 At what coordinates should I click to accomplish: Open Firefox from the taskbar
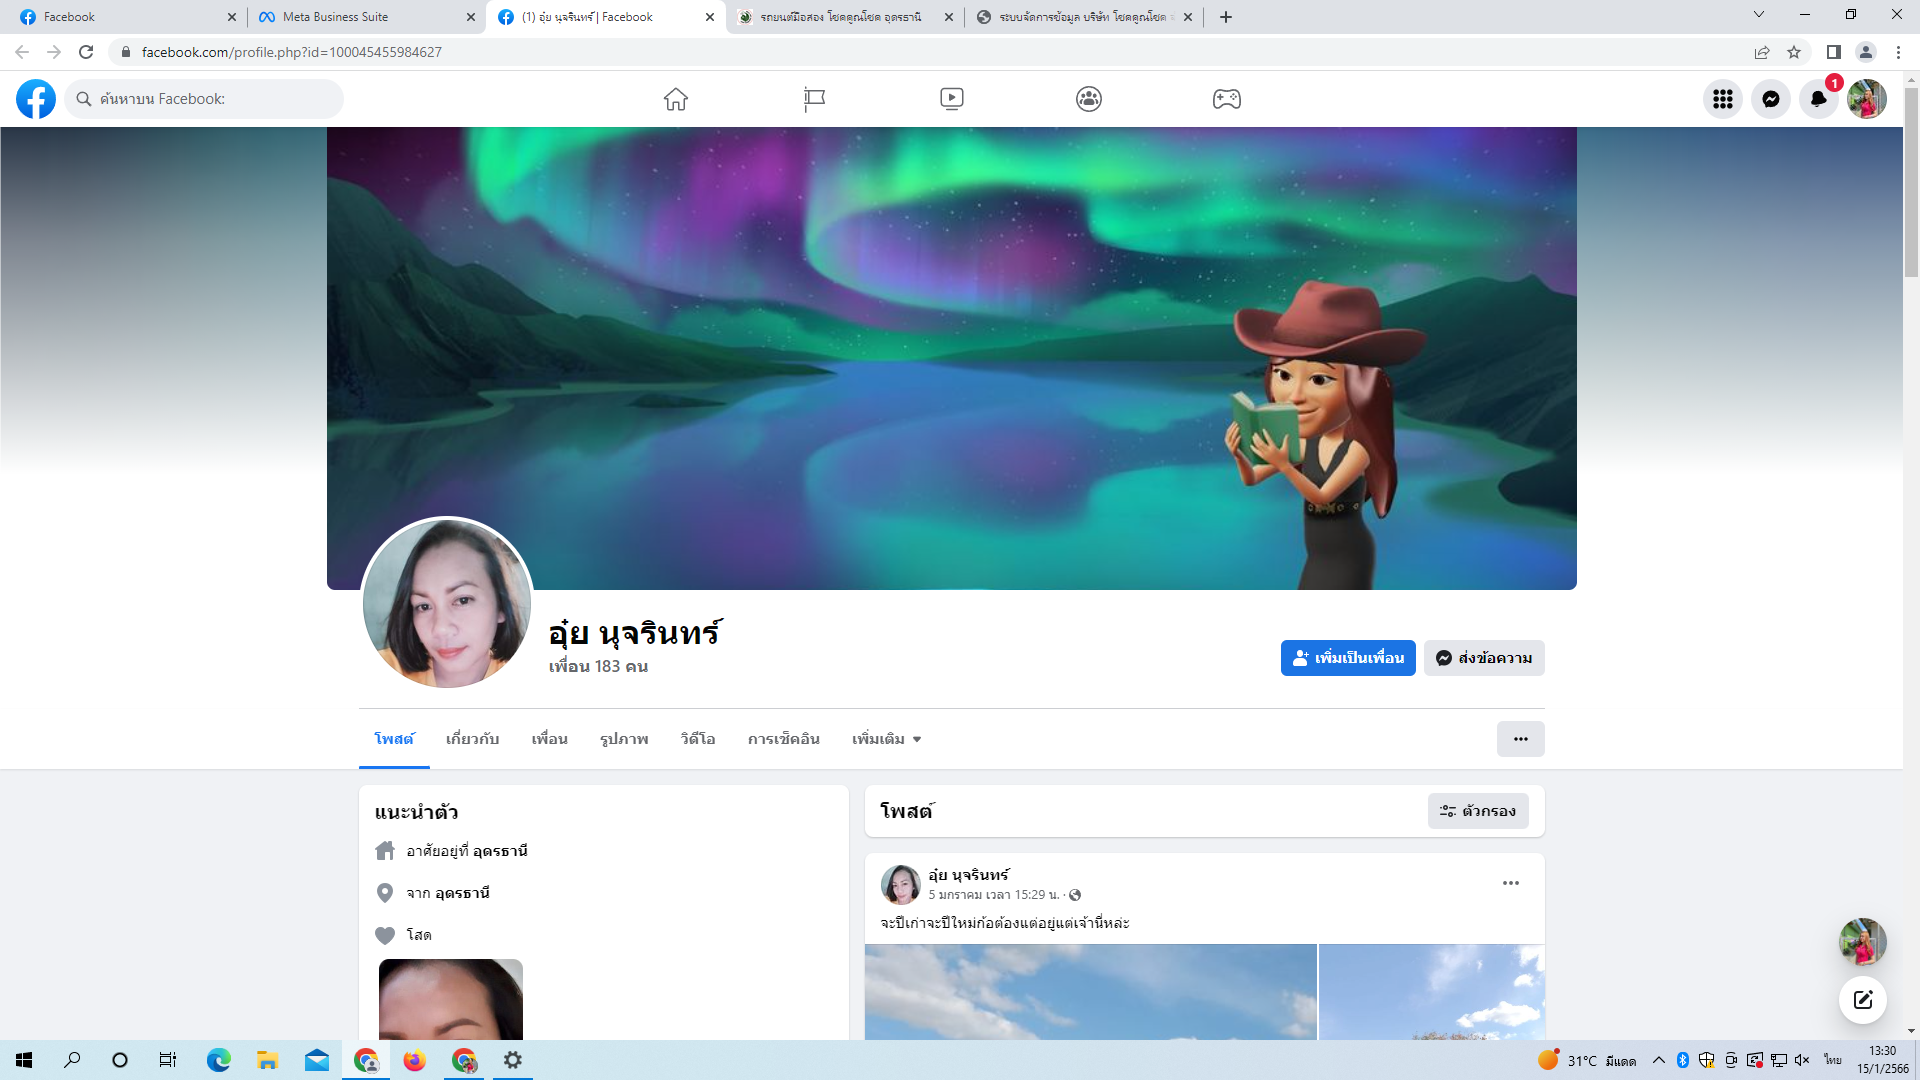[414, 1060]
